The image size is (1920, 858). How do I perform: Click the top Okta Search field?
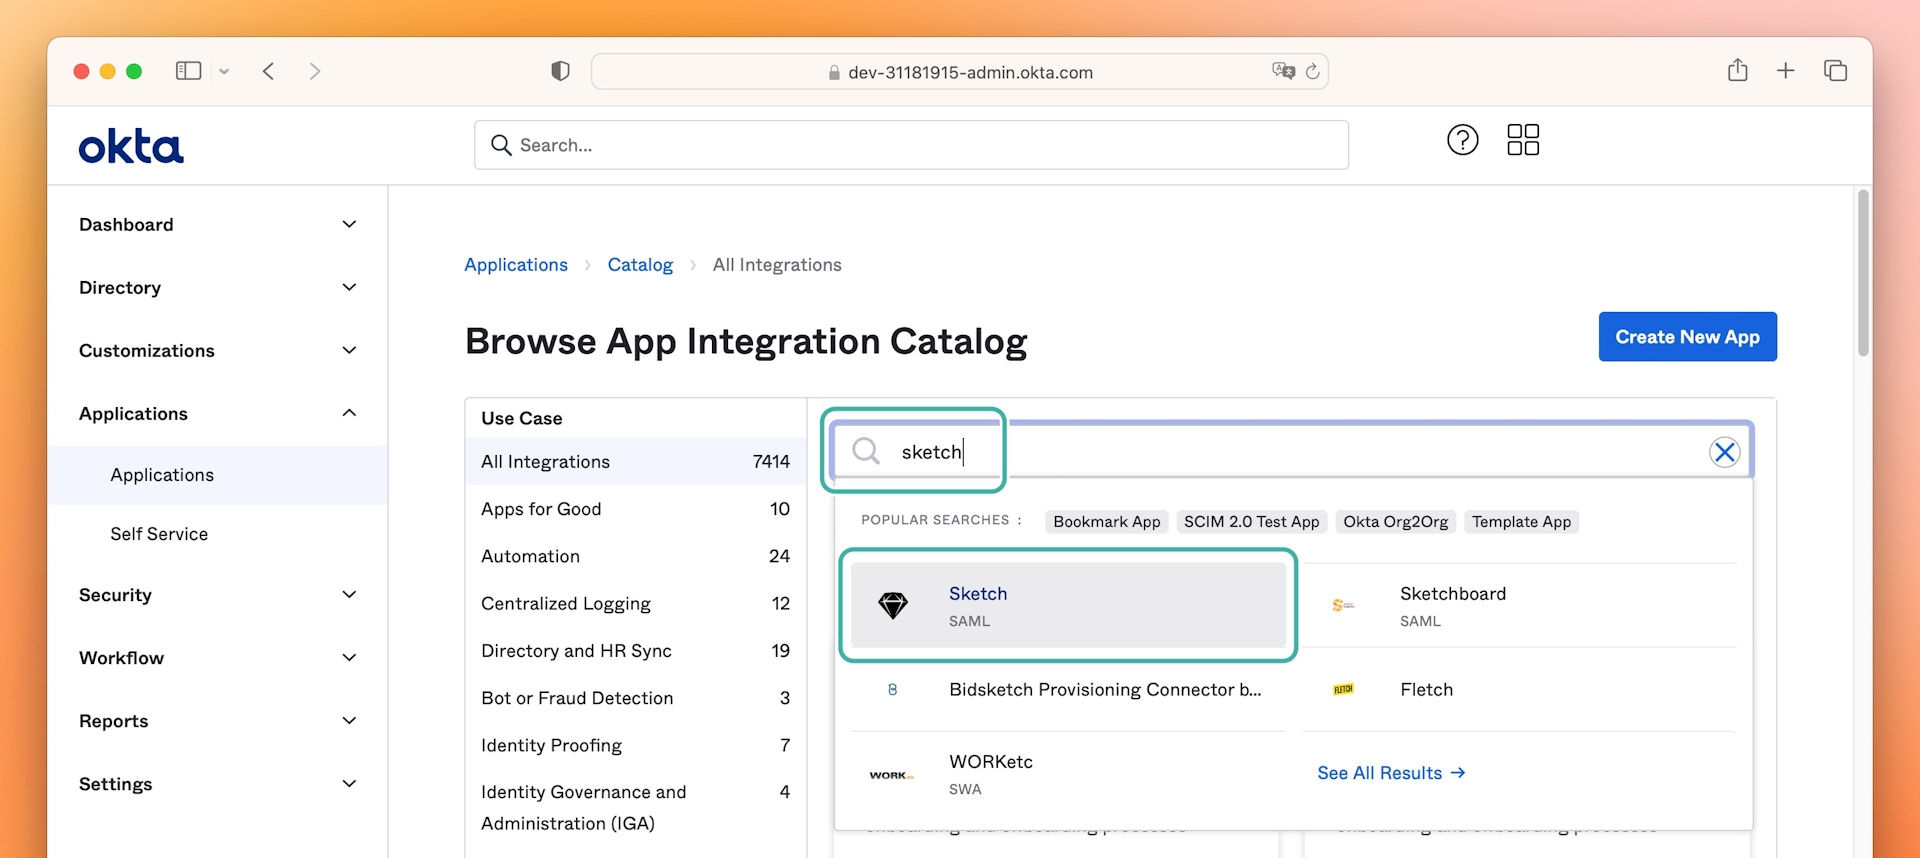click(x=911, y=145)
